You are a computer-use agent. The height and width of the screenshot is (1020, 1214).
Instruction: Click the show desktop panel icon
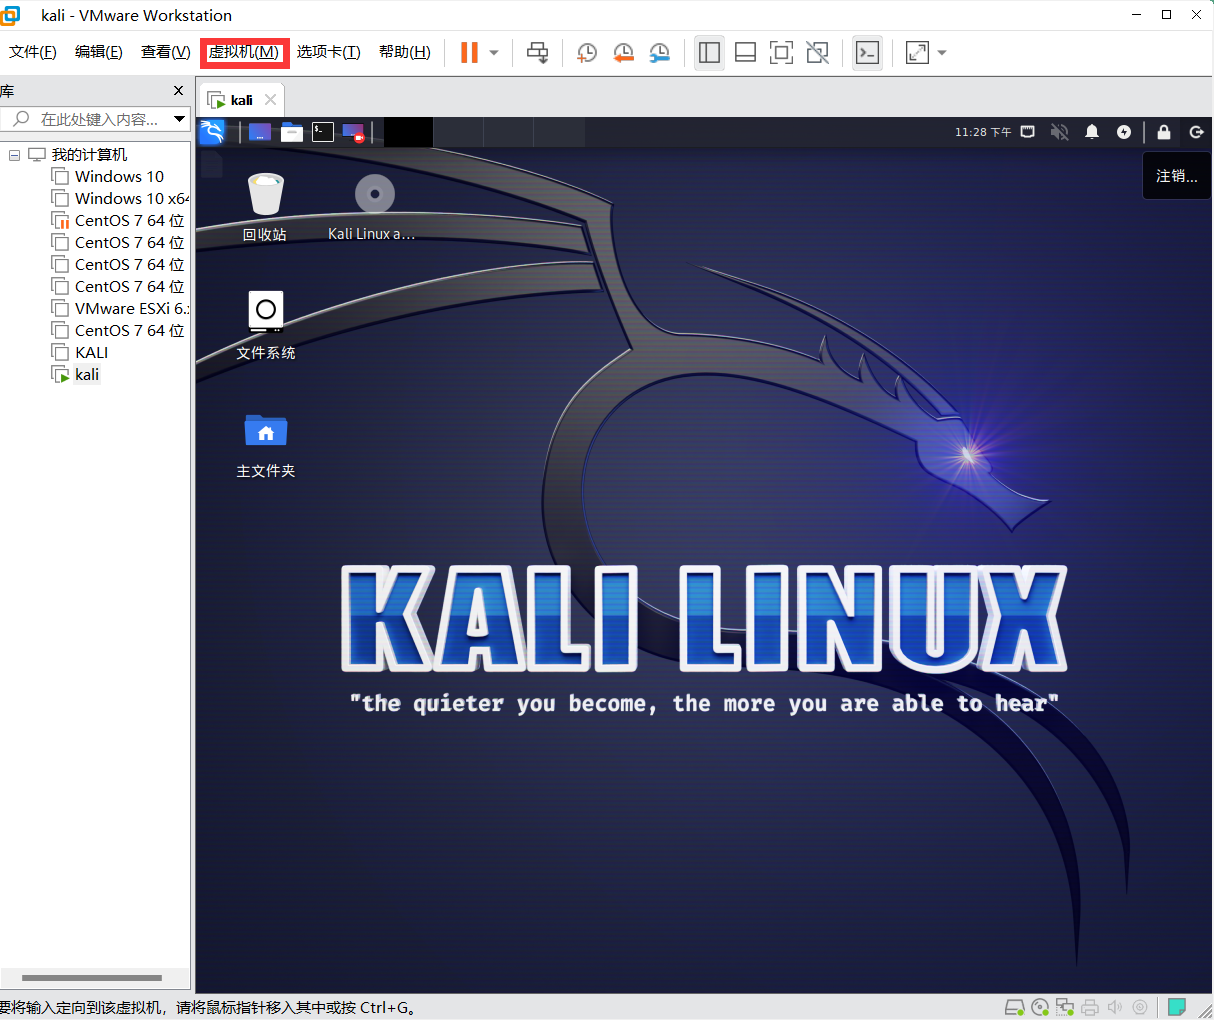coord(260,132)
